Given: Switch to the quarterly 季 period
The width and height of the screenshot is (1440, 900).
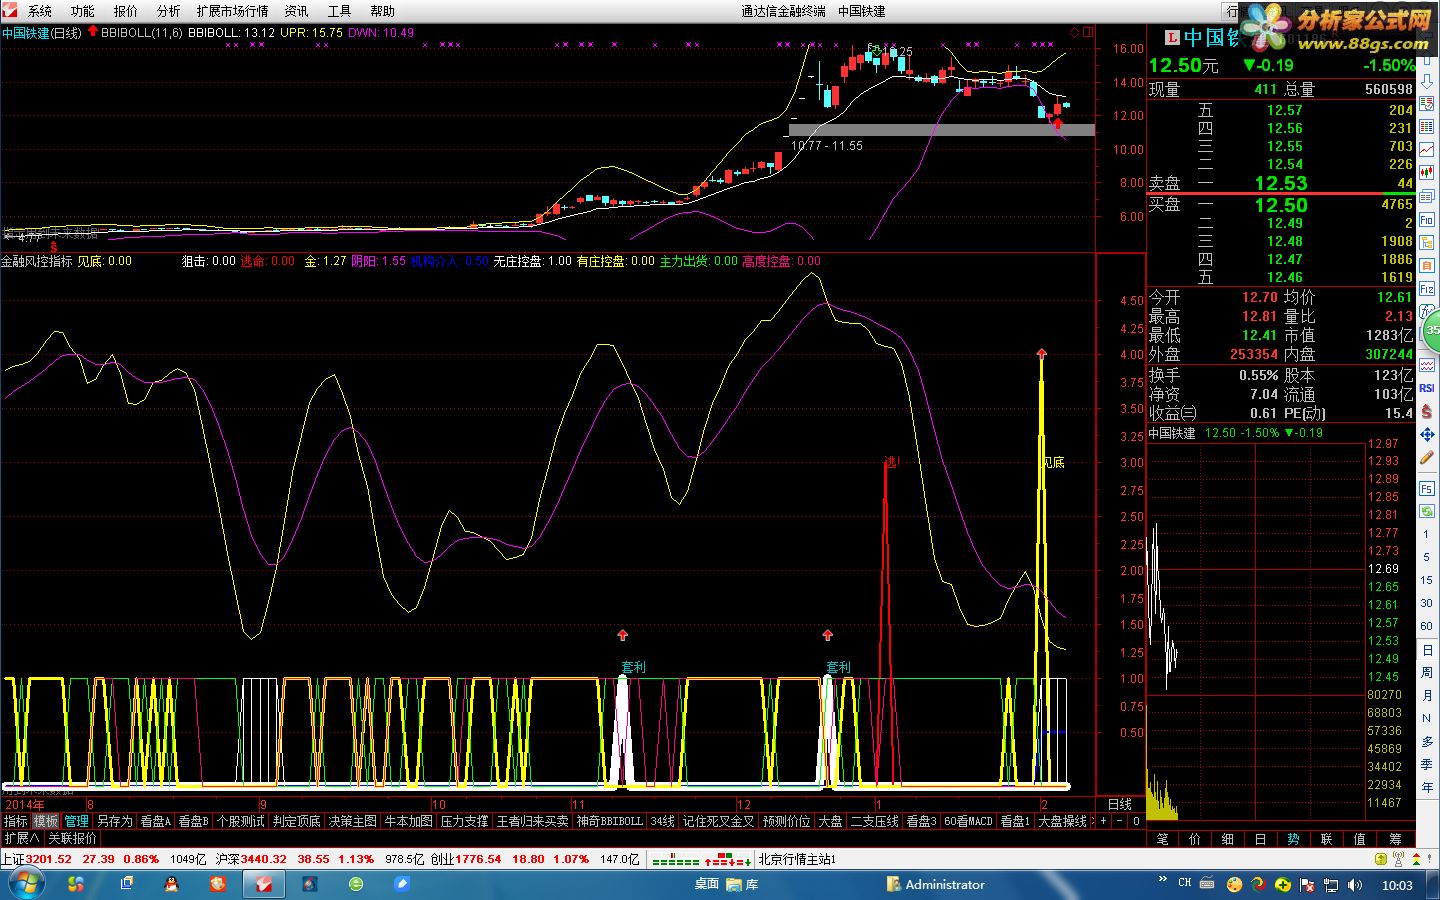Looking at the screenshot, I should click(x=1427, y=764).
